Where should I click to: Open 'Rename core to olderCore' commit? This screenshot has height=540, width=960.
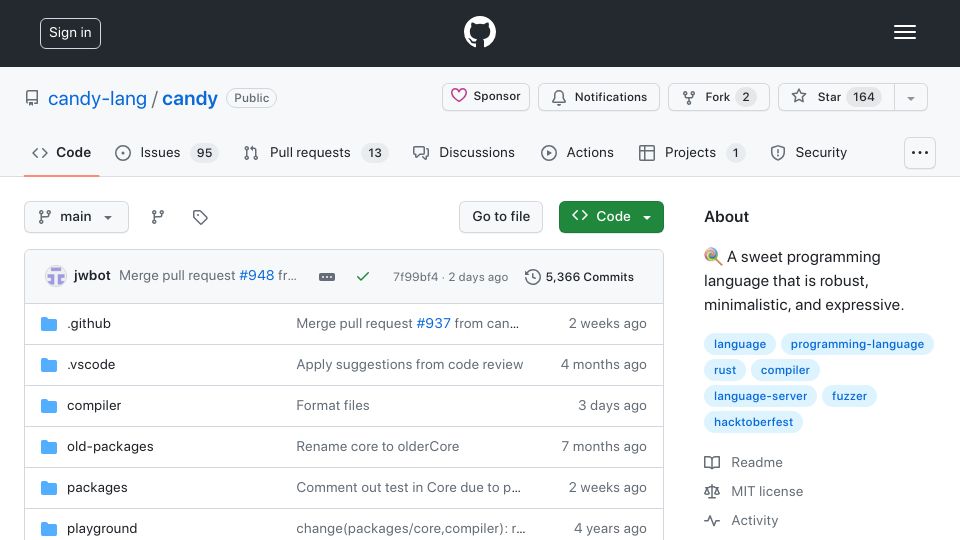coord(378,446)
